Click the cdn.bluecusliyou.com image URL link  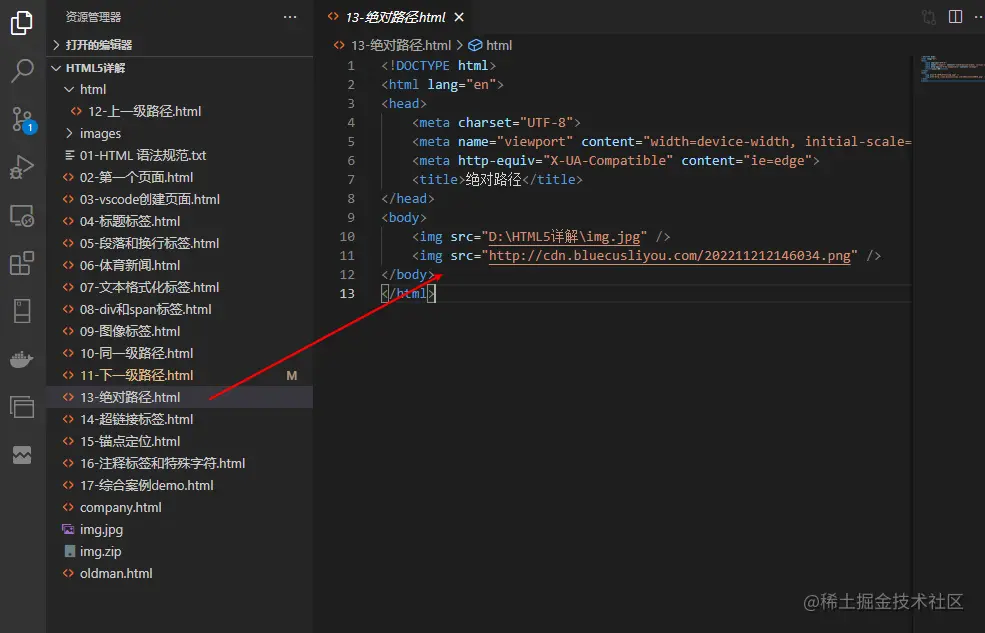coord(670,256)
